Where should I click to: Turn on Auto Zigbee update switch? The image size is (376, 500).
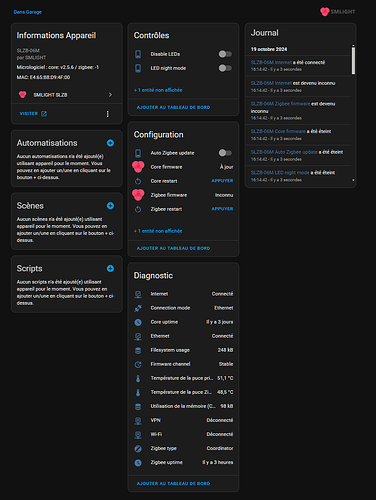[225, 153]
